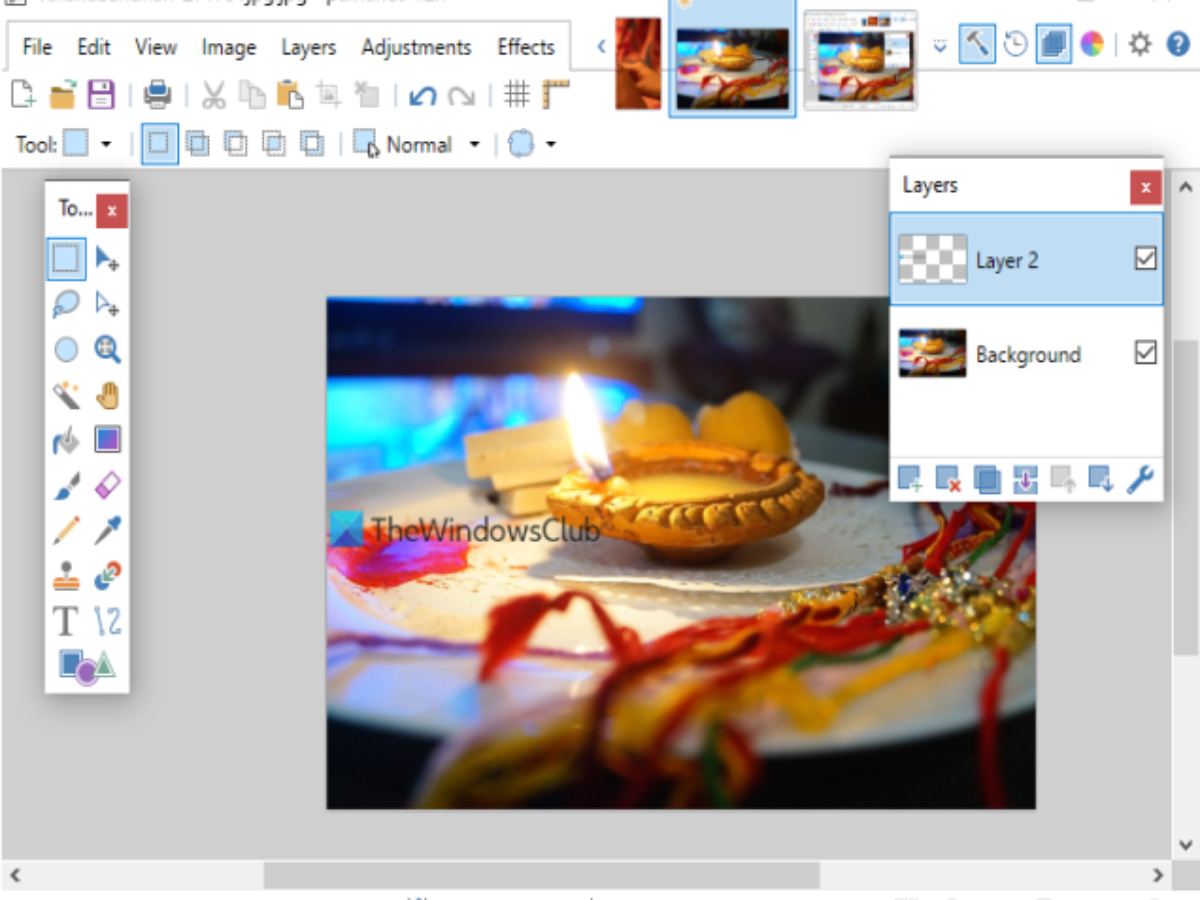This screenshot has height=900, width=1200.
Task: Click the Open file folder icon
Action: pyautogui.click(x=63, y=95)
